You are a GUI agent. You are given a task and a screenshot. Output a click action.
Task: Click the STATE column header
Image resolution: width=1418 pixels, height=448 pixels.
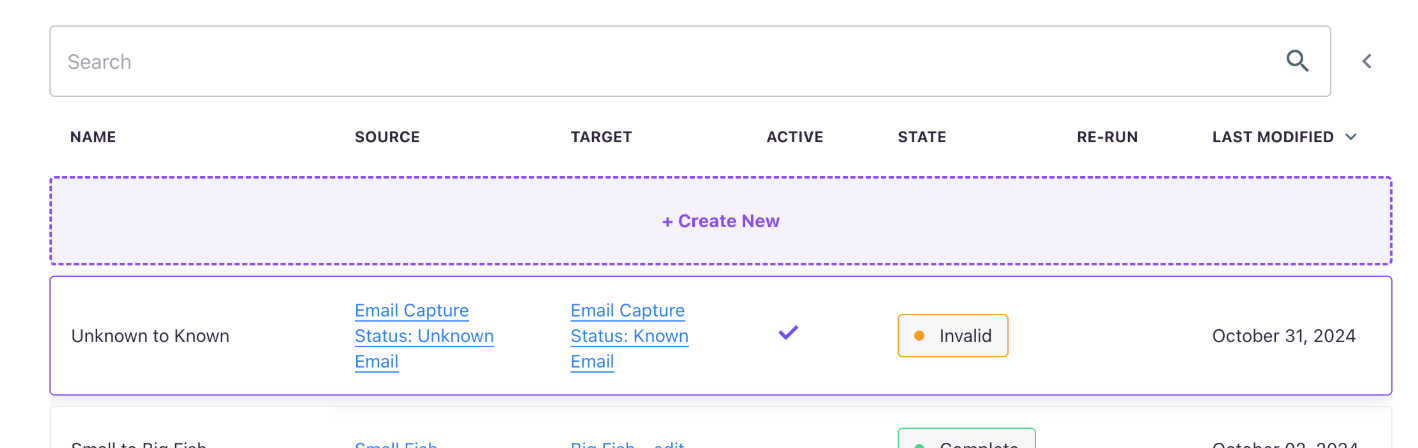click(x=922, y=137)
